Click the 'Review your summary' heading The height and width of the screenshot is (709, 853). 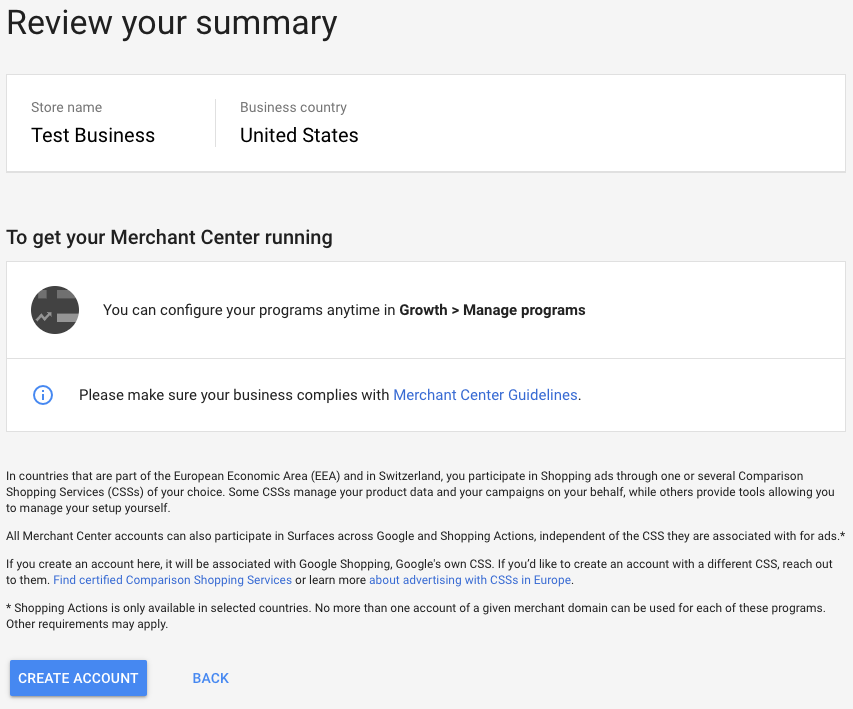pyautogui.click(x=172, y=23)
